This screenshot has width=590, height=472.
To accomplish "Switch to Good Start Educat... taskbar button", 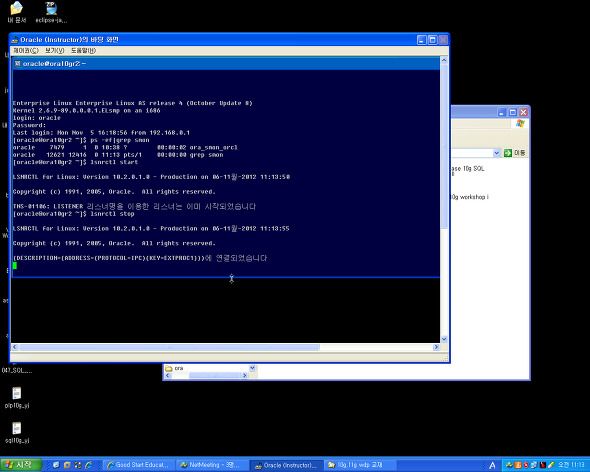I will tap(138, 465).
